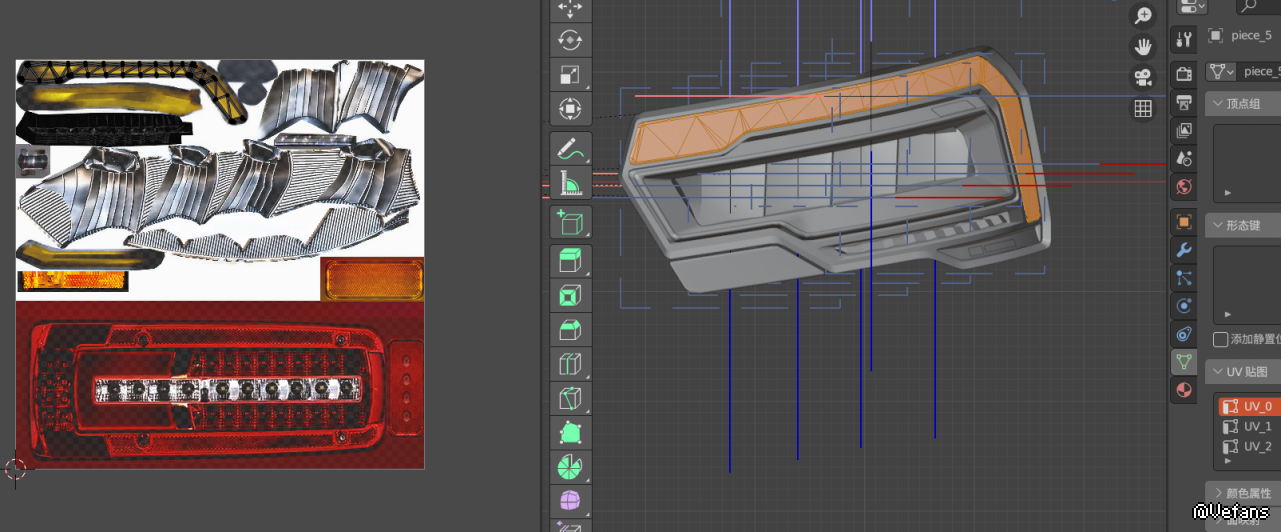Select the Loop Cut tool
The width and height of the screenshot is (1281, 532).
point(570,364)
